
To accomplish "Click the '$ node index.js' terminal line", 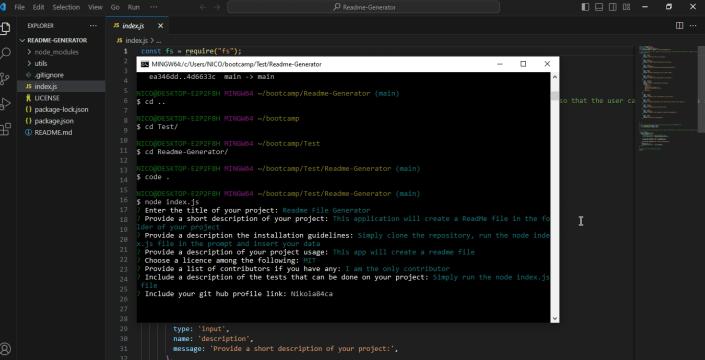I will pos(168,202).
